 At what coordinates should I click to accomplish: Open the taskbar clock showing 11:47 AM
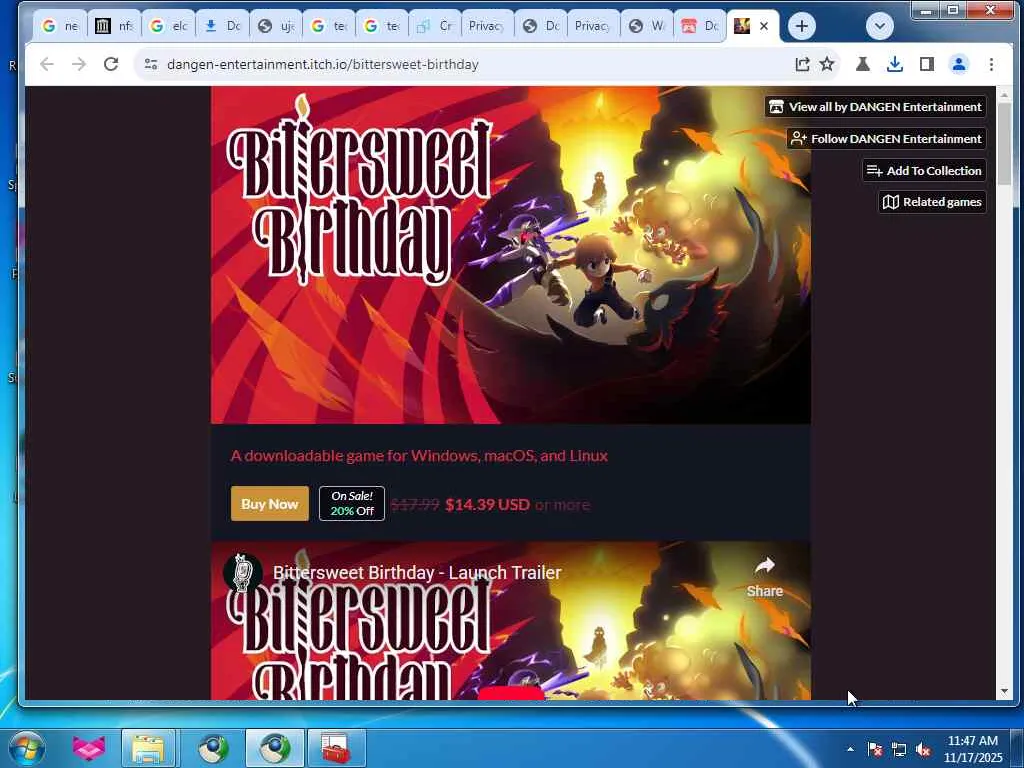pos(972,749)
